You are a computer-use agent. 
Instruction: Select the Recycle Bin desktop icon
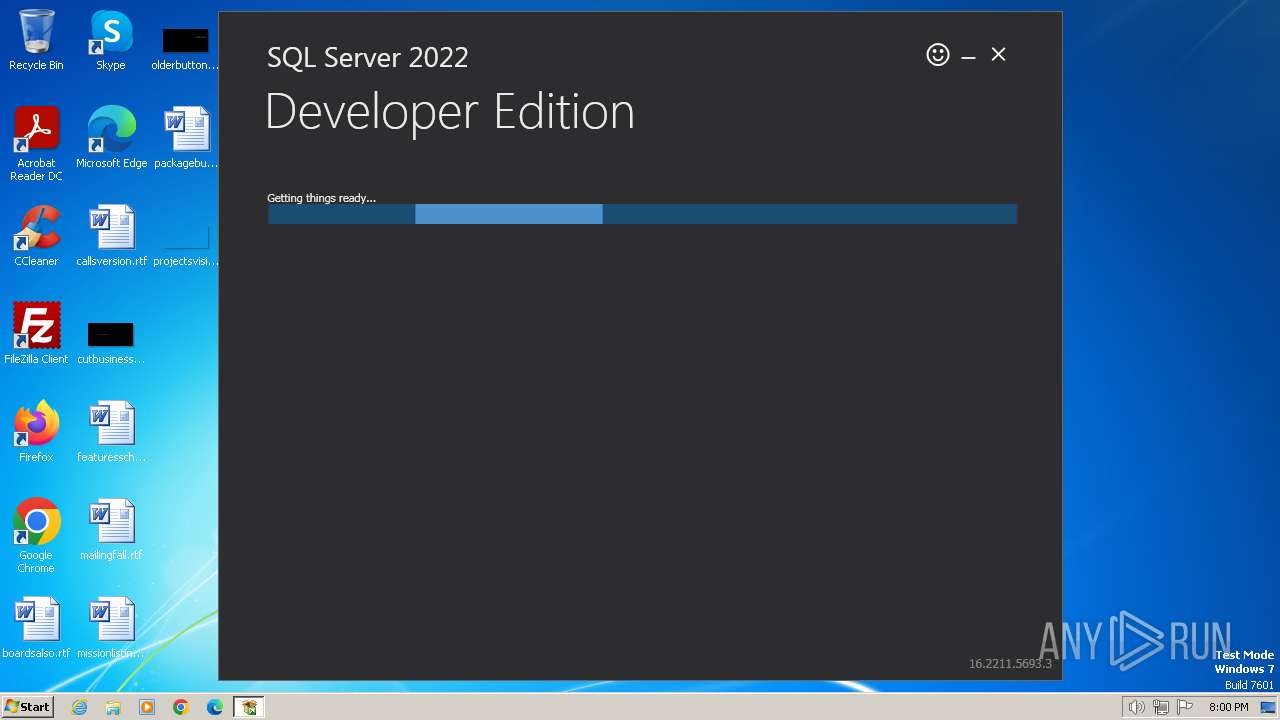click(x=36, y=40)
